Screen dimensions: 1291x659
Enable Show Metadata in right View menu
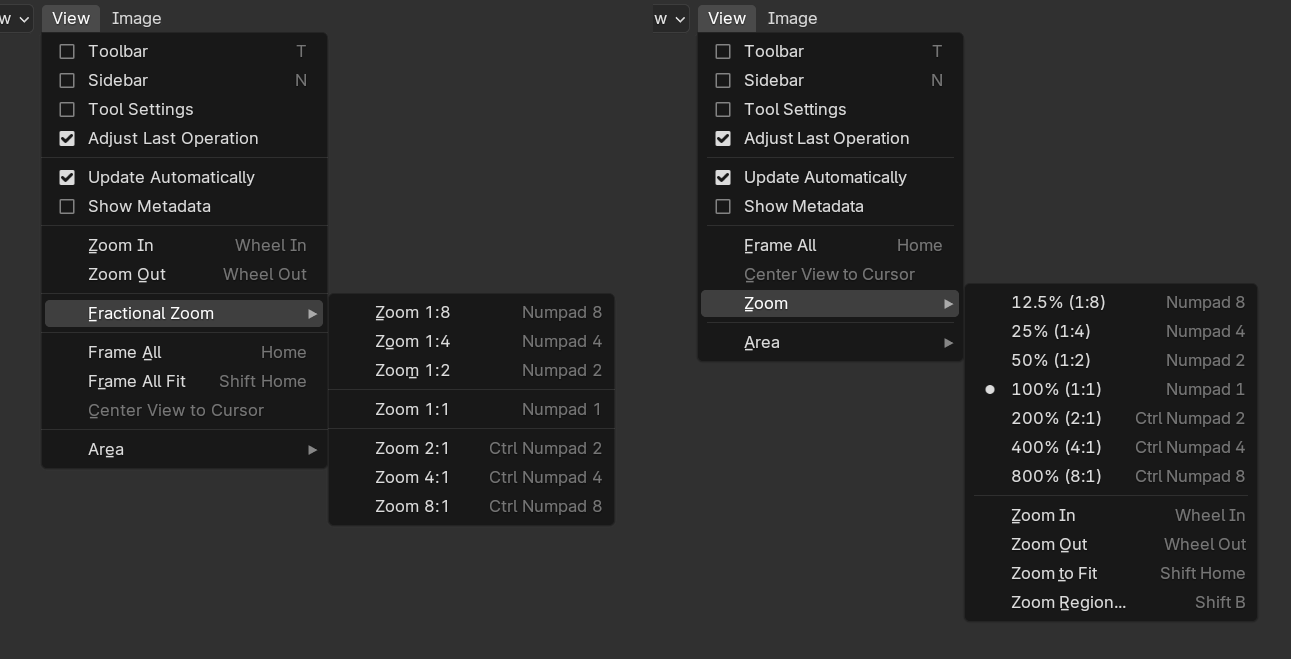(x=723, y=206)
